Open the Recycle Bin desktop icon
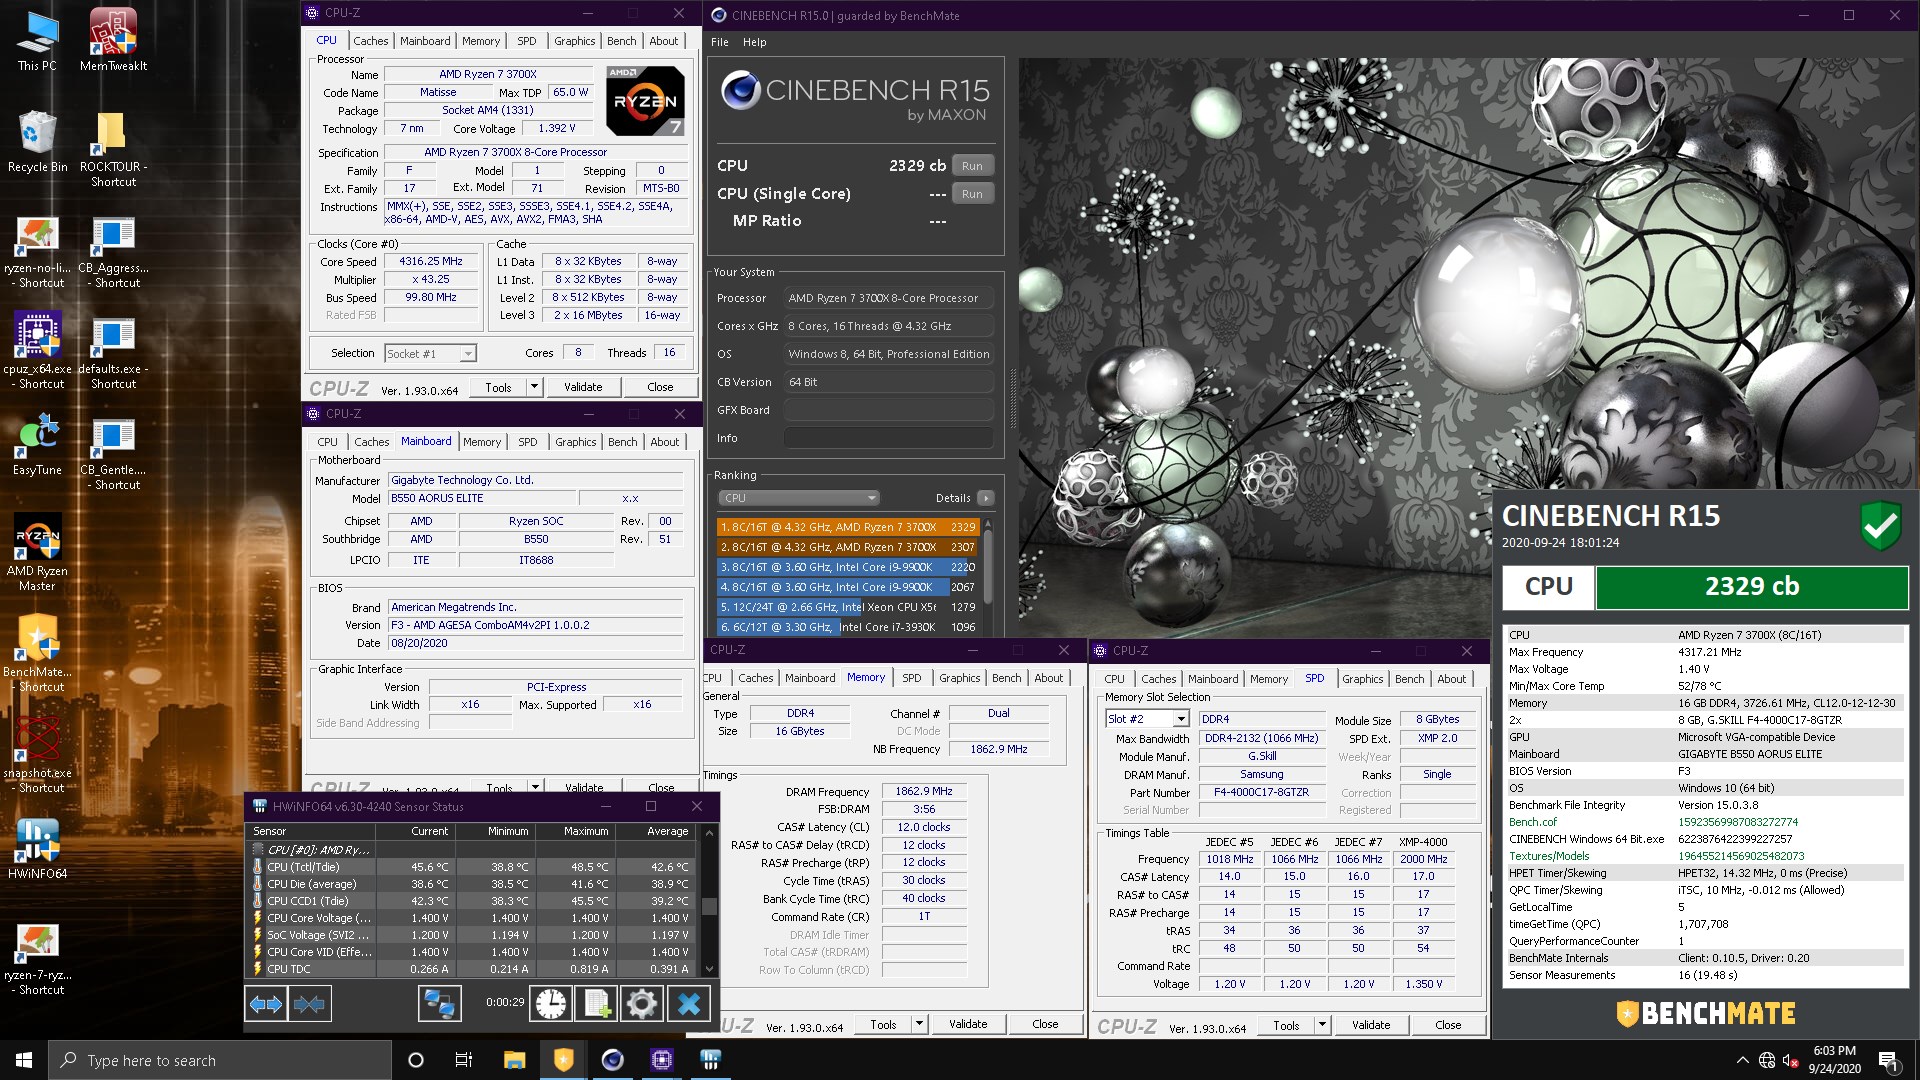Viewport: 1920px width, 1080px height. (37, 141)
